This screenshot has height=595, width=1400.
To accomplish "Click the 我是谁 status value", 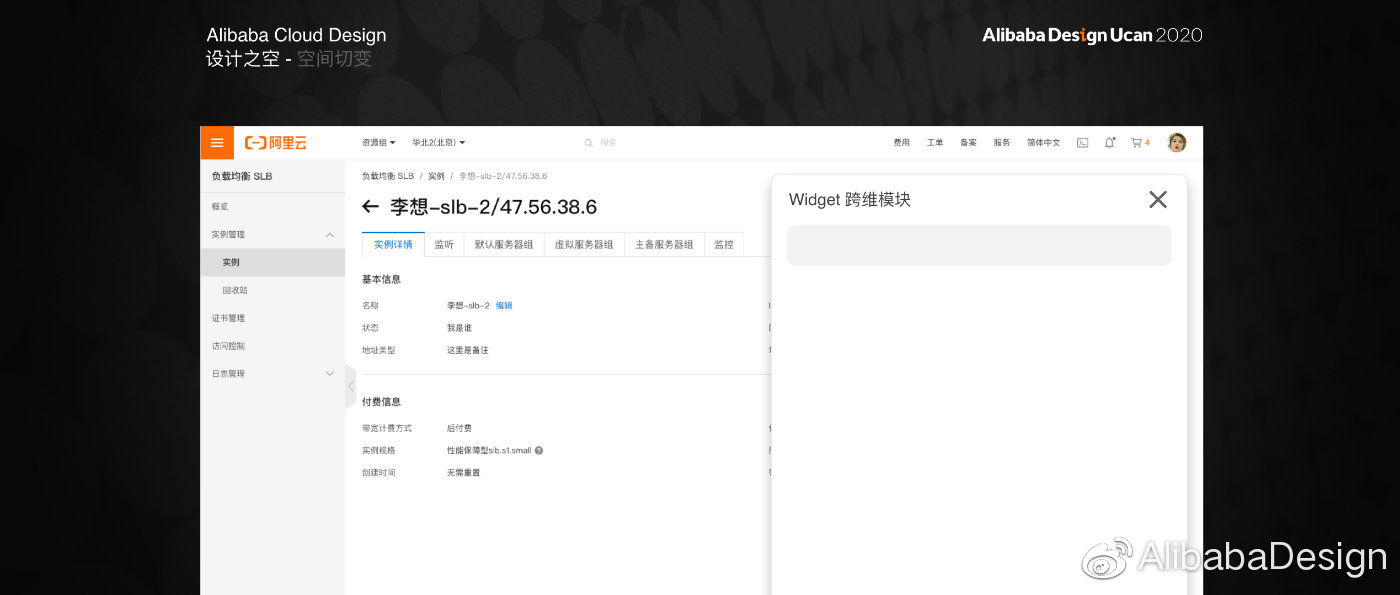I will [x=459, y=328].
